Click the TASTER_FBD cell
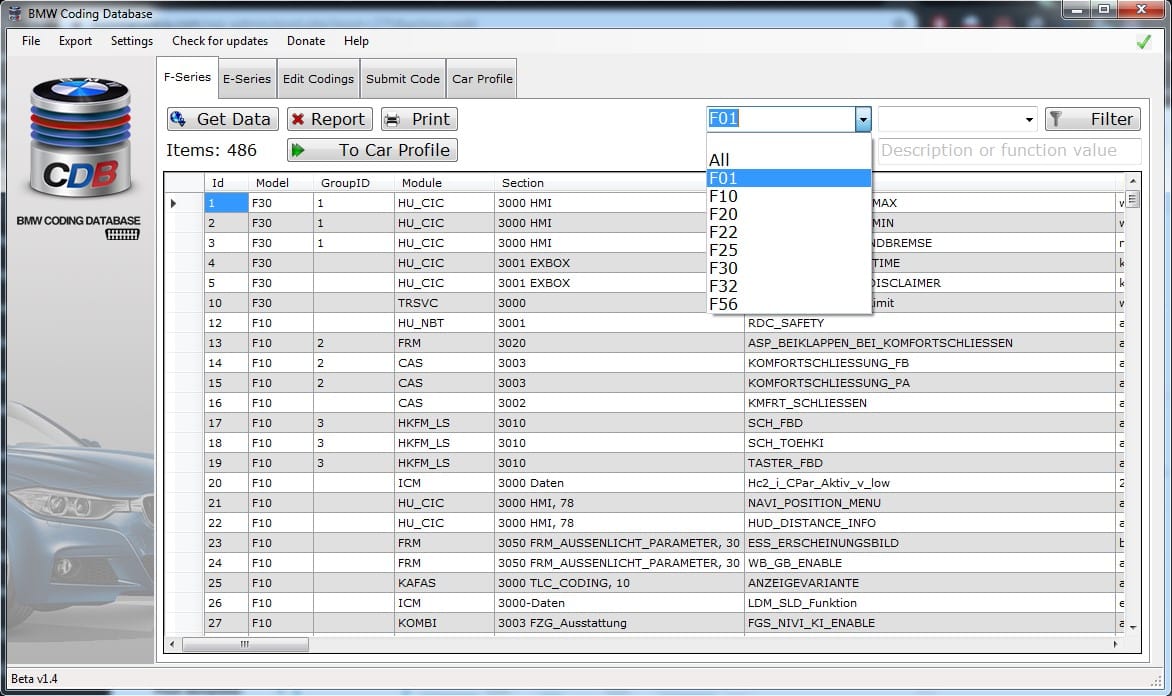Screen dimensions: 1172x696 click(930, 463)
